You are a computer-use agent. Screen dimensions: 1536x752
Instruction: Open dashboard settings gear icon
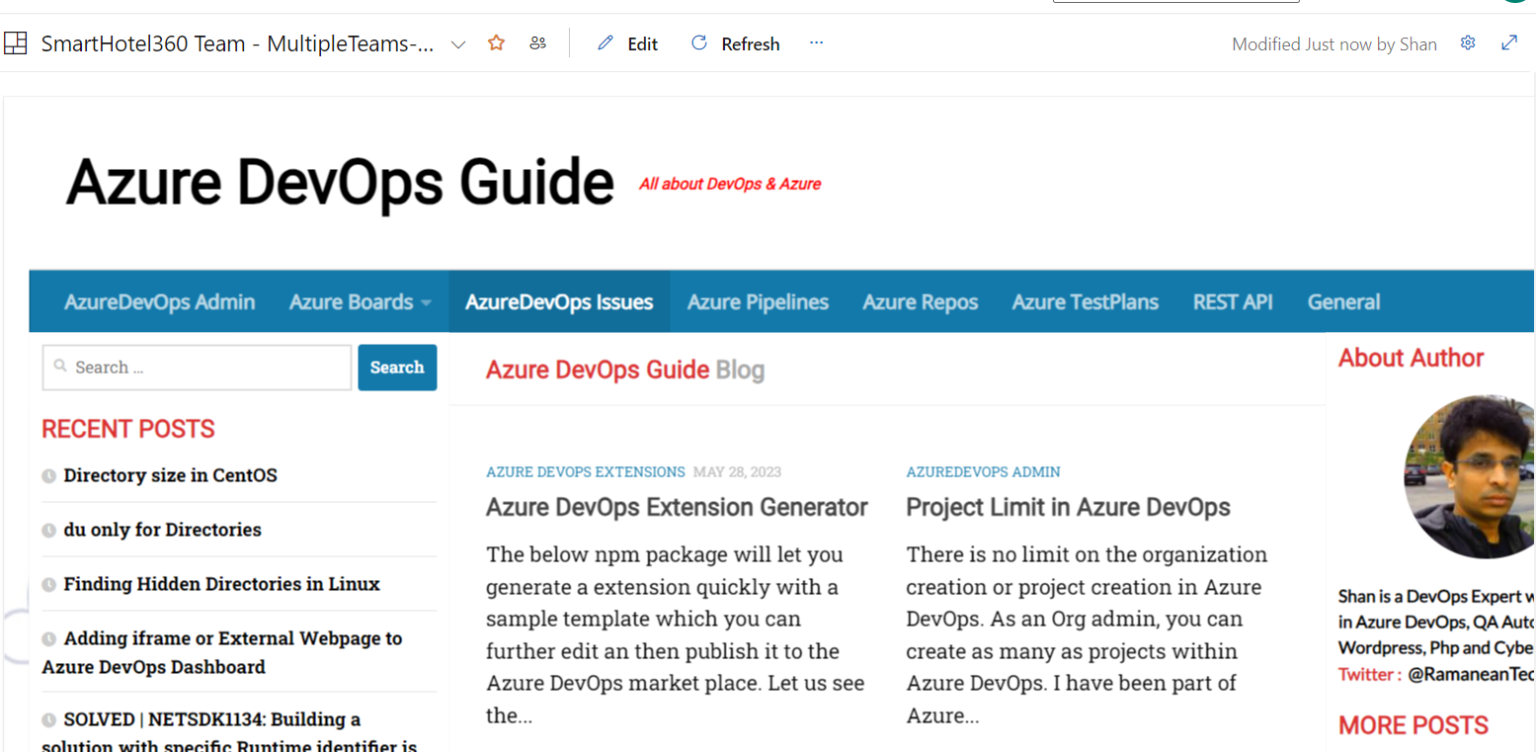1468,43
